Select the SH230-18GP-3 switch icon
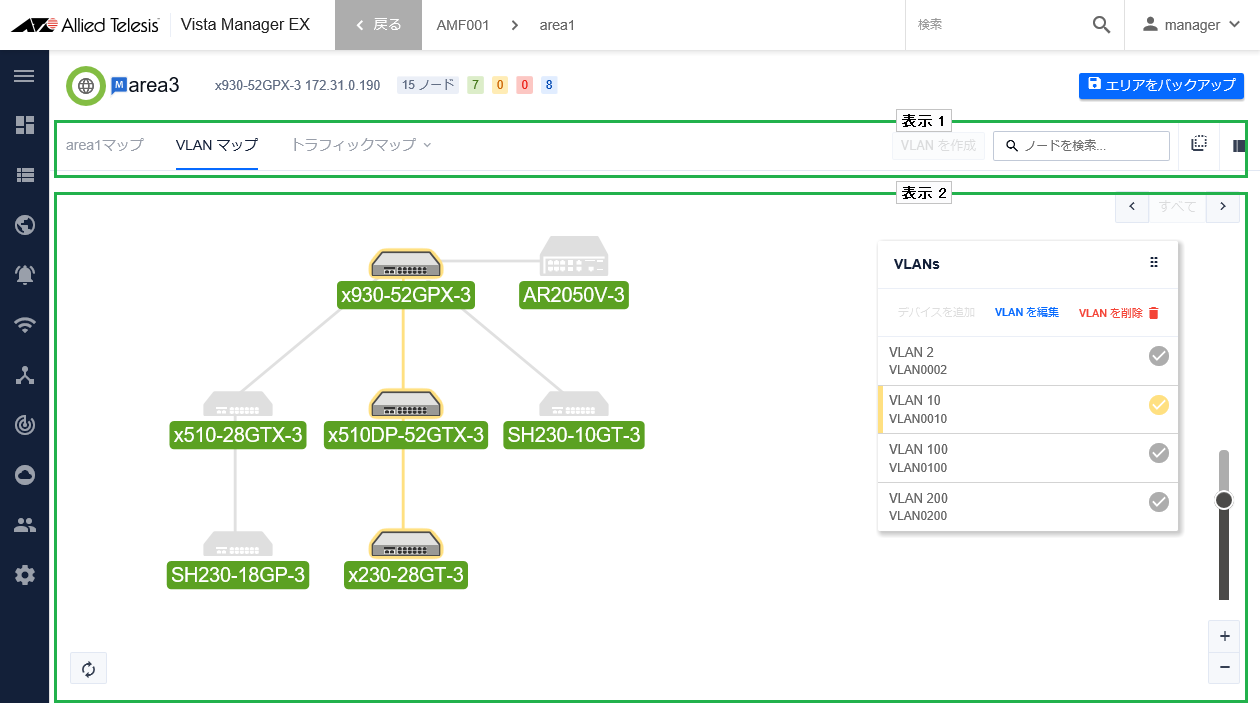The width and height of the screenshot is (1260, 703). pos(238,544)
